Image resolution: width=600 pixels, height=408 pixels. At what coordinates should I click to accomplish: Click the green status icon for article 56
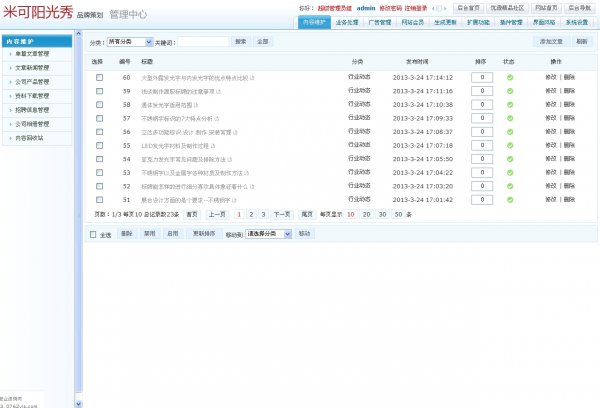click(510, 132)
